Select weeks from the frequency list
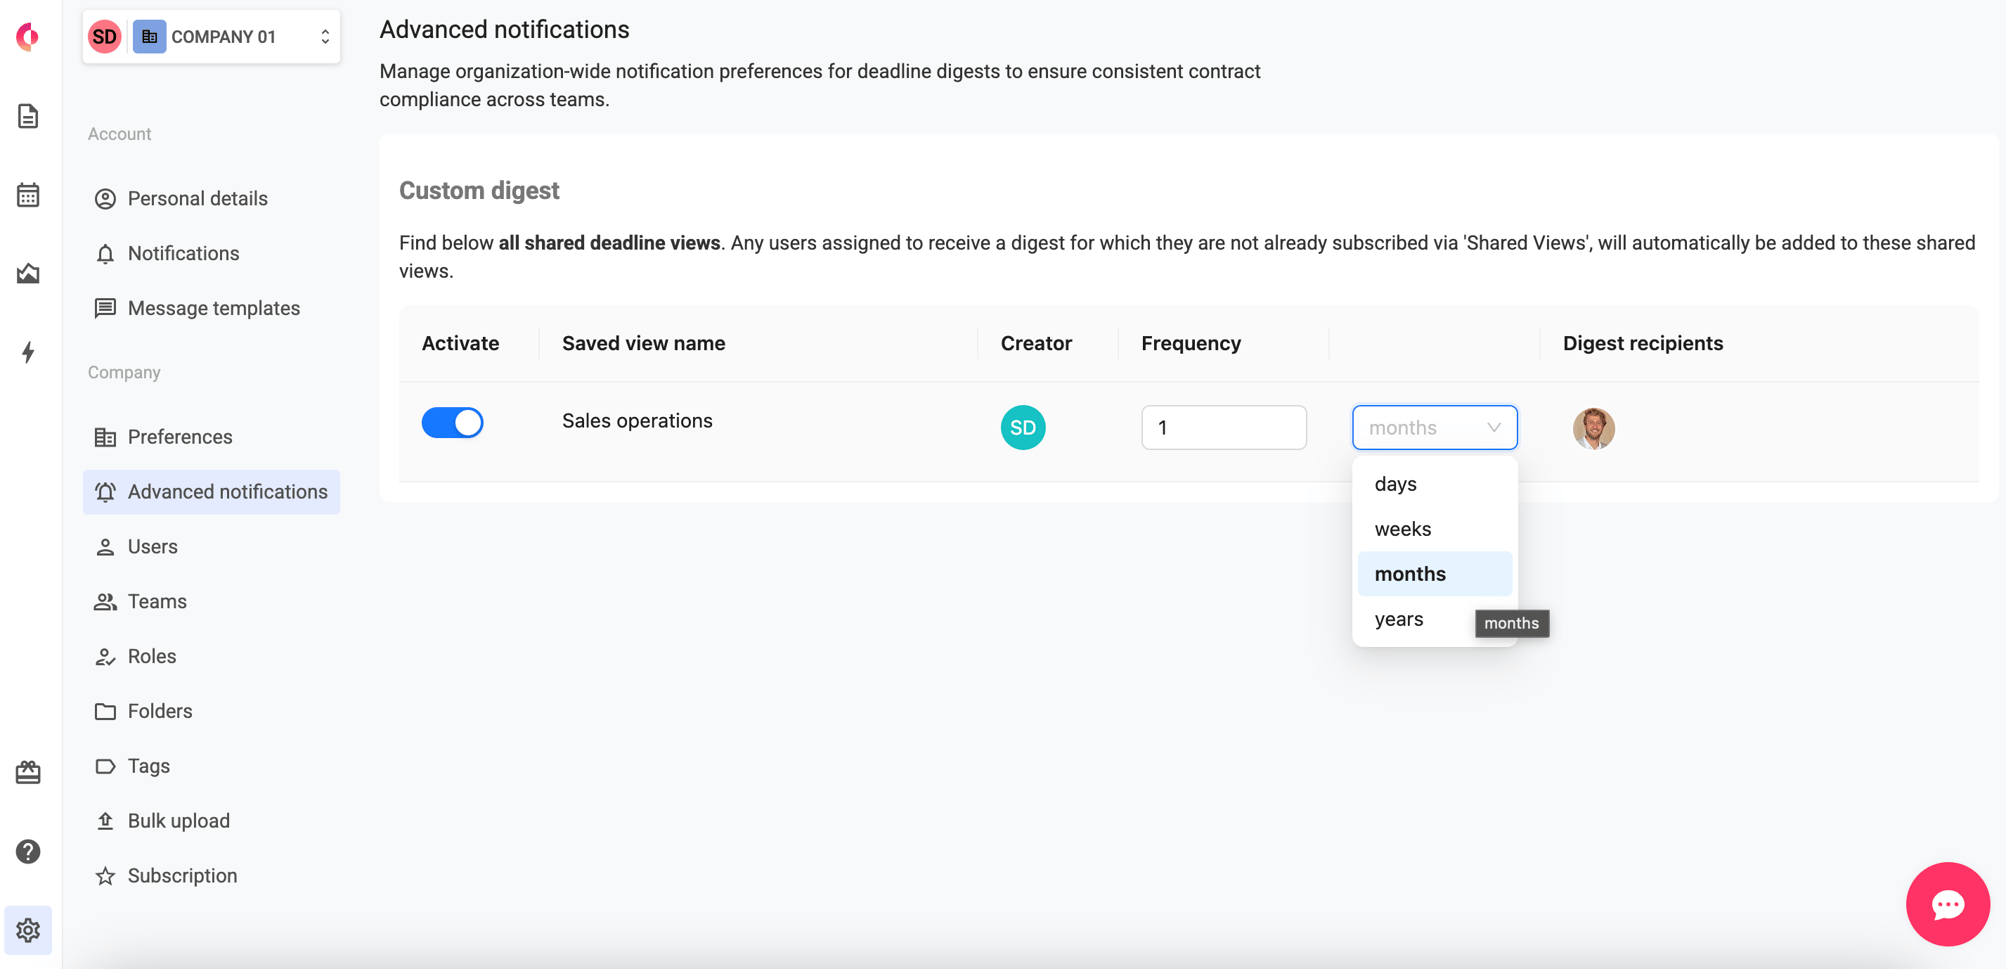The width and height of the screenshot is (2006, 969). click(1434, 529)
